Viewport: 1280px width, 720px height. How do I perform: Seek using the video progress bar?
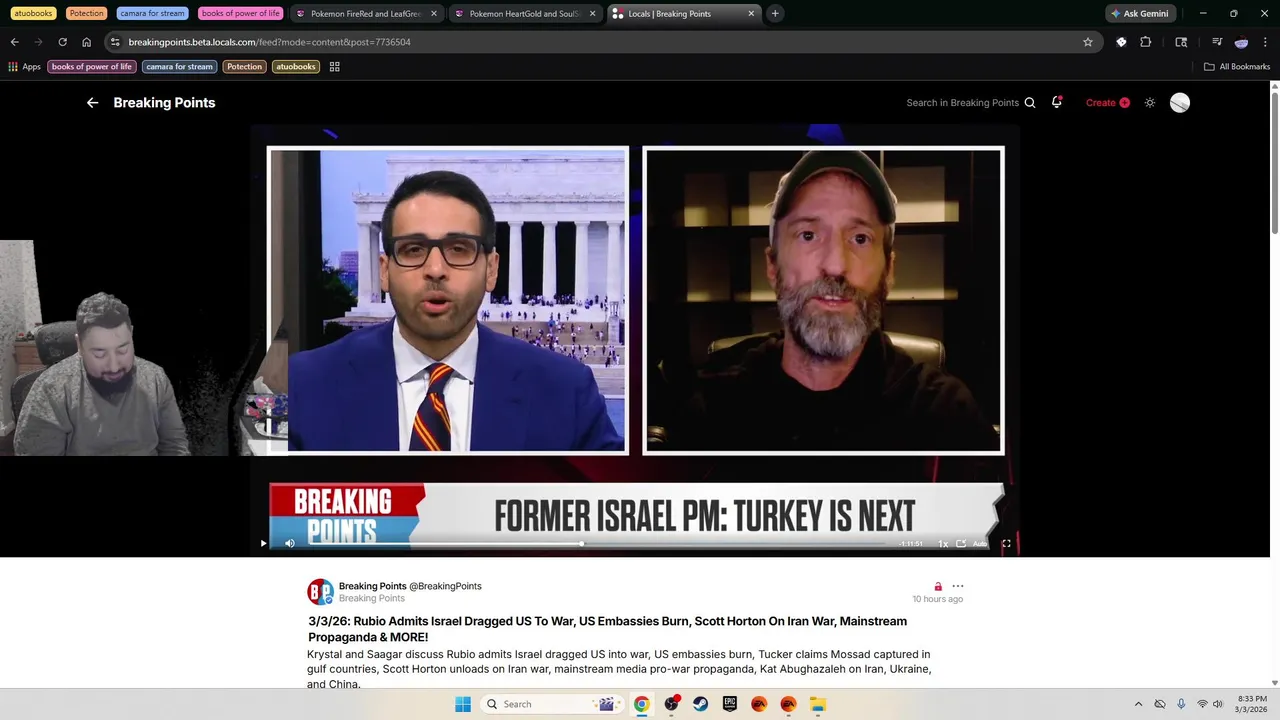click(596, 543)
